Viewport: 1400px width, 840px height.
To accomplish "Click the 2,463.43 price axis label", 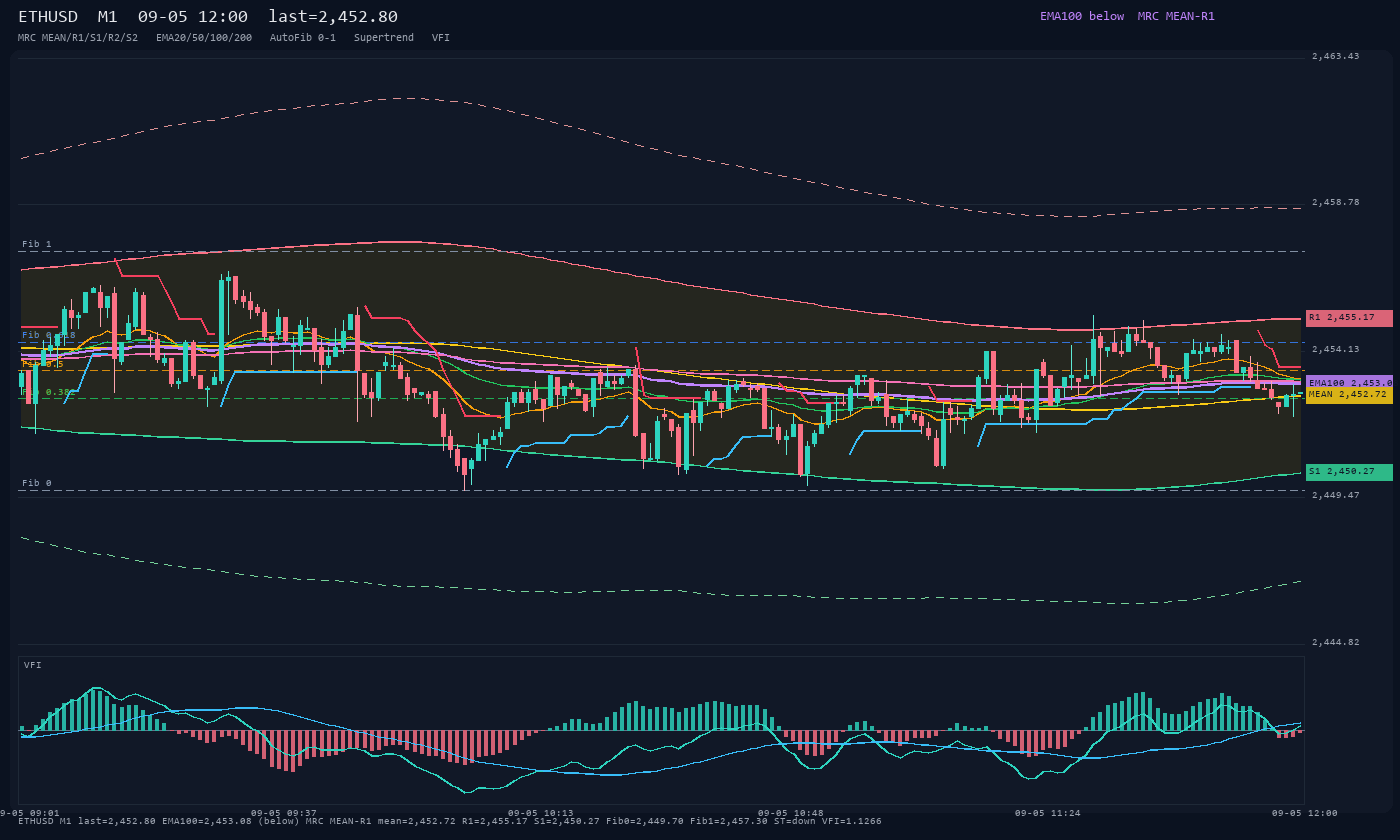I will pos(1335,57).
